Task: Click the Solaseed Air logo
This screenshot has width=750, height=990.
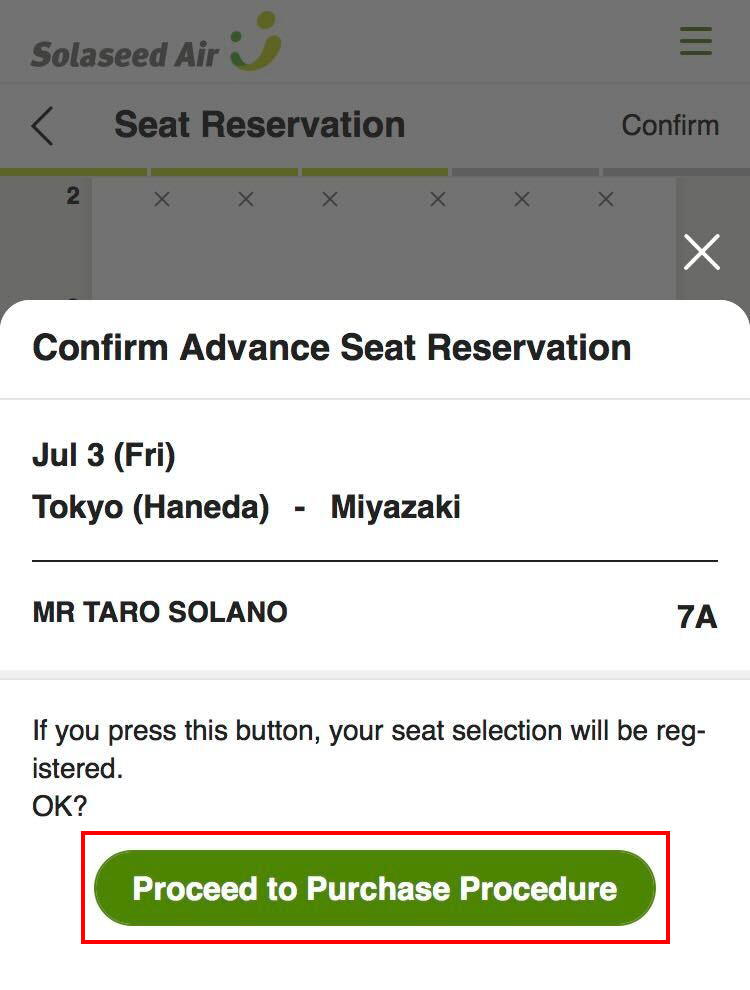Action: pos(156,44)
